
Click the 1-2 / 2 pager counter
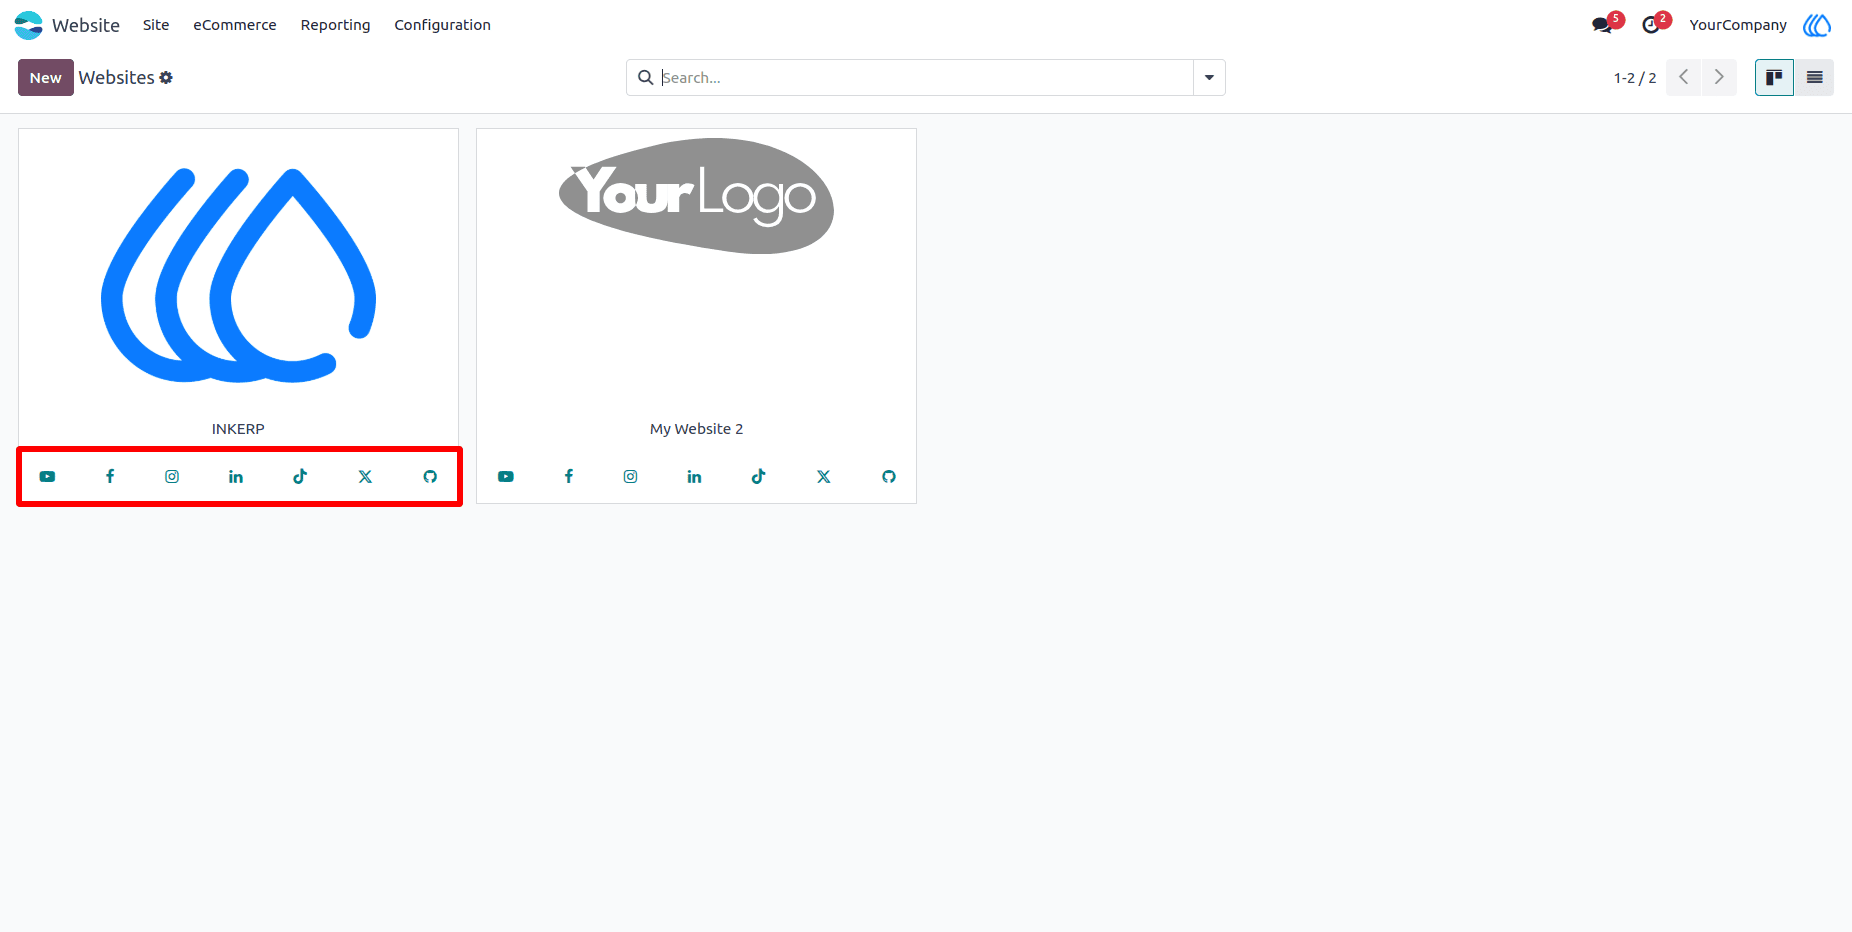pyautogui.click(x=1635, y=78)
